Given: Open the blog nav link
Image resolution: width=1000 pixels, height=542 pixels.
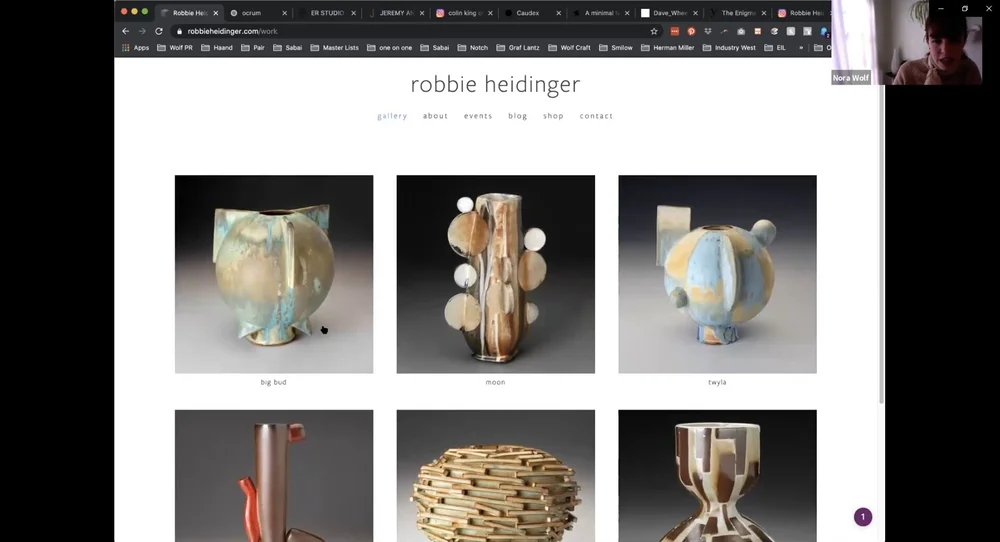Looking at the screenshot, I should pos(518,116).
